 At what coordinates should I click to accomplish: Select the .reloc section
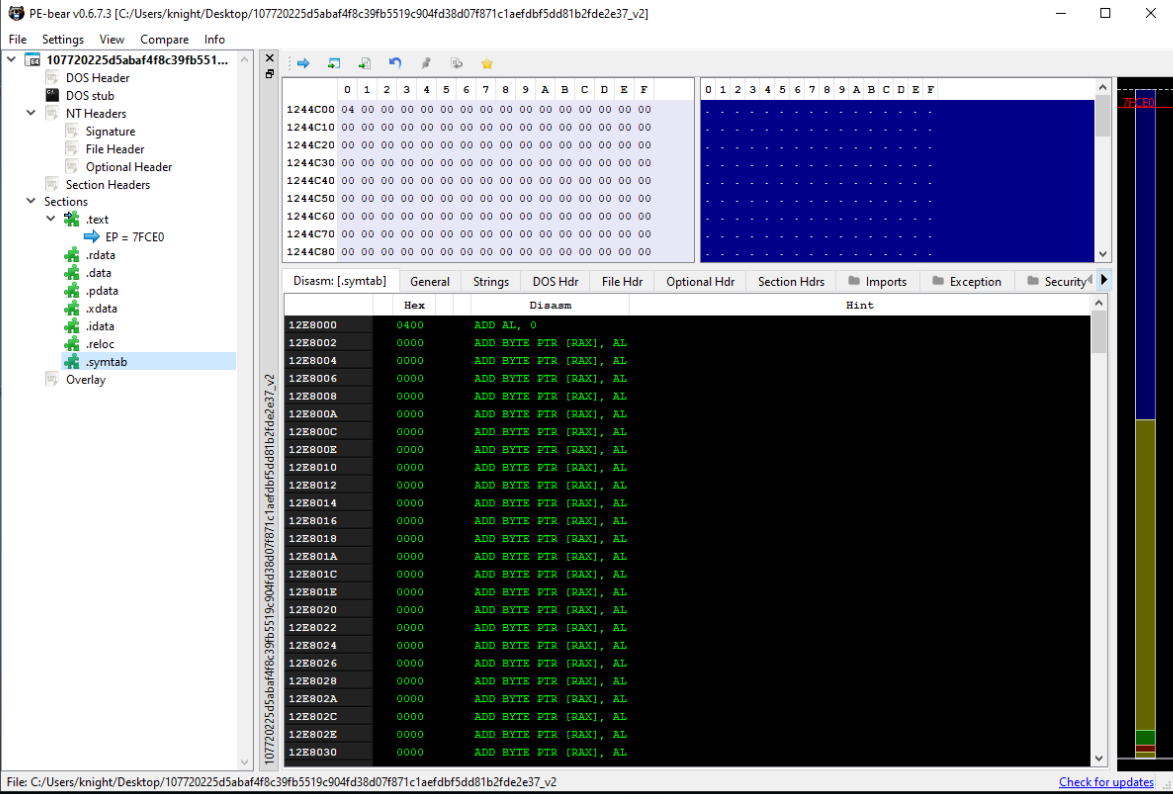(99, 344)
